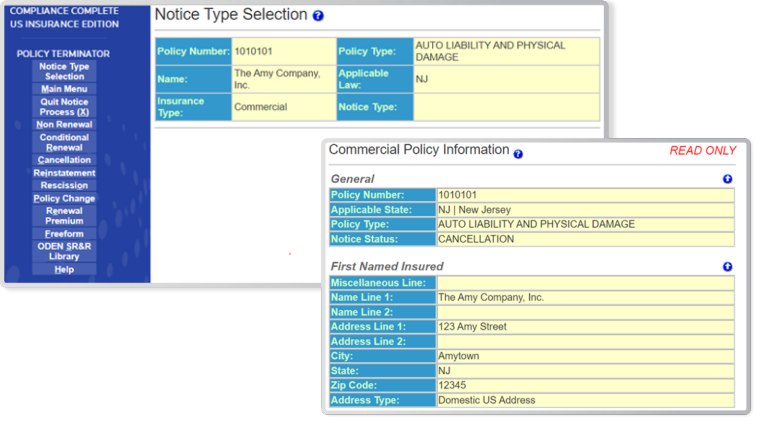
Task: Select Freeform in the sidebar
Action: pyautogui.click(x=64, y=234)
